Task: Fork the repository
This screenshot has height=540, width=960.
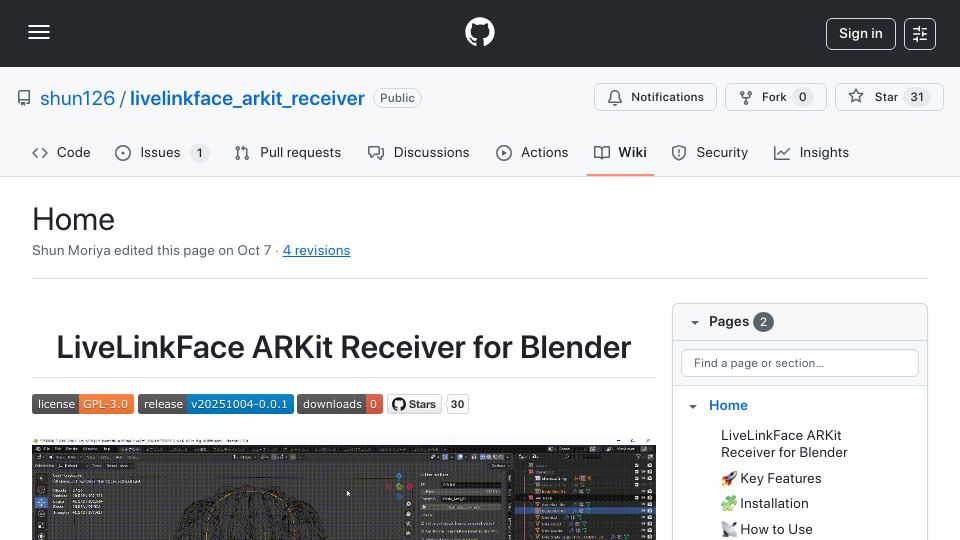Action: [776, 97]
